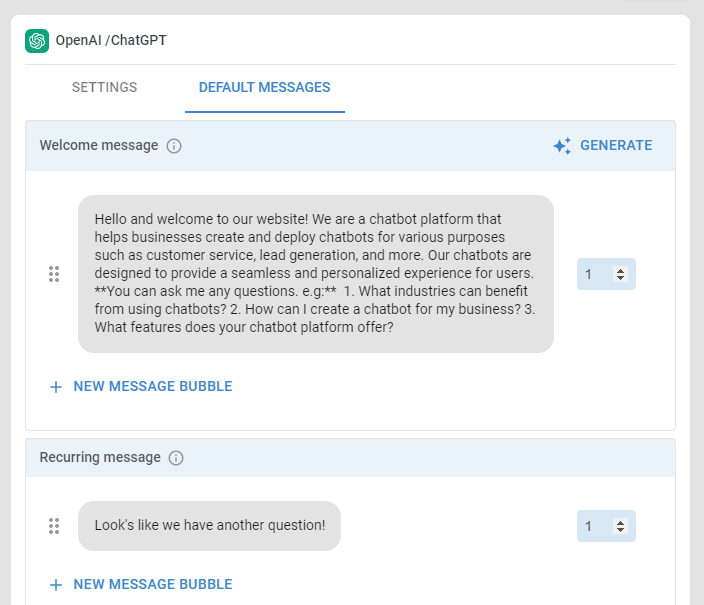
Task: Edit the welcome message bubble text
Action: point(316,274)
